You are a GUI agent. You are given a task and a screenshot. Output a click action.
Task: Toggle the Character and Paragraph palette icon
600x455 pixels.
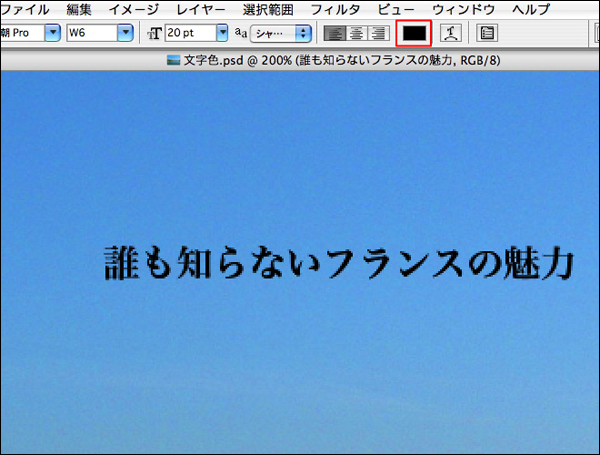487,33
